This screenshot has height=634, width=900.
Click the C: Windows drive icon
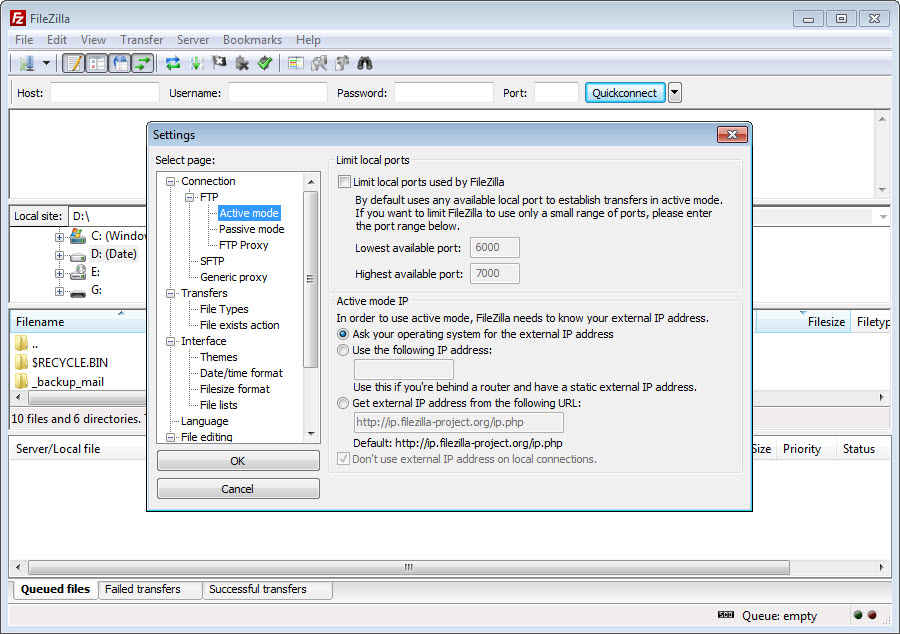pos(77,235)
